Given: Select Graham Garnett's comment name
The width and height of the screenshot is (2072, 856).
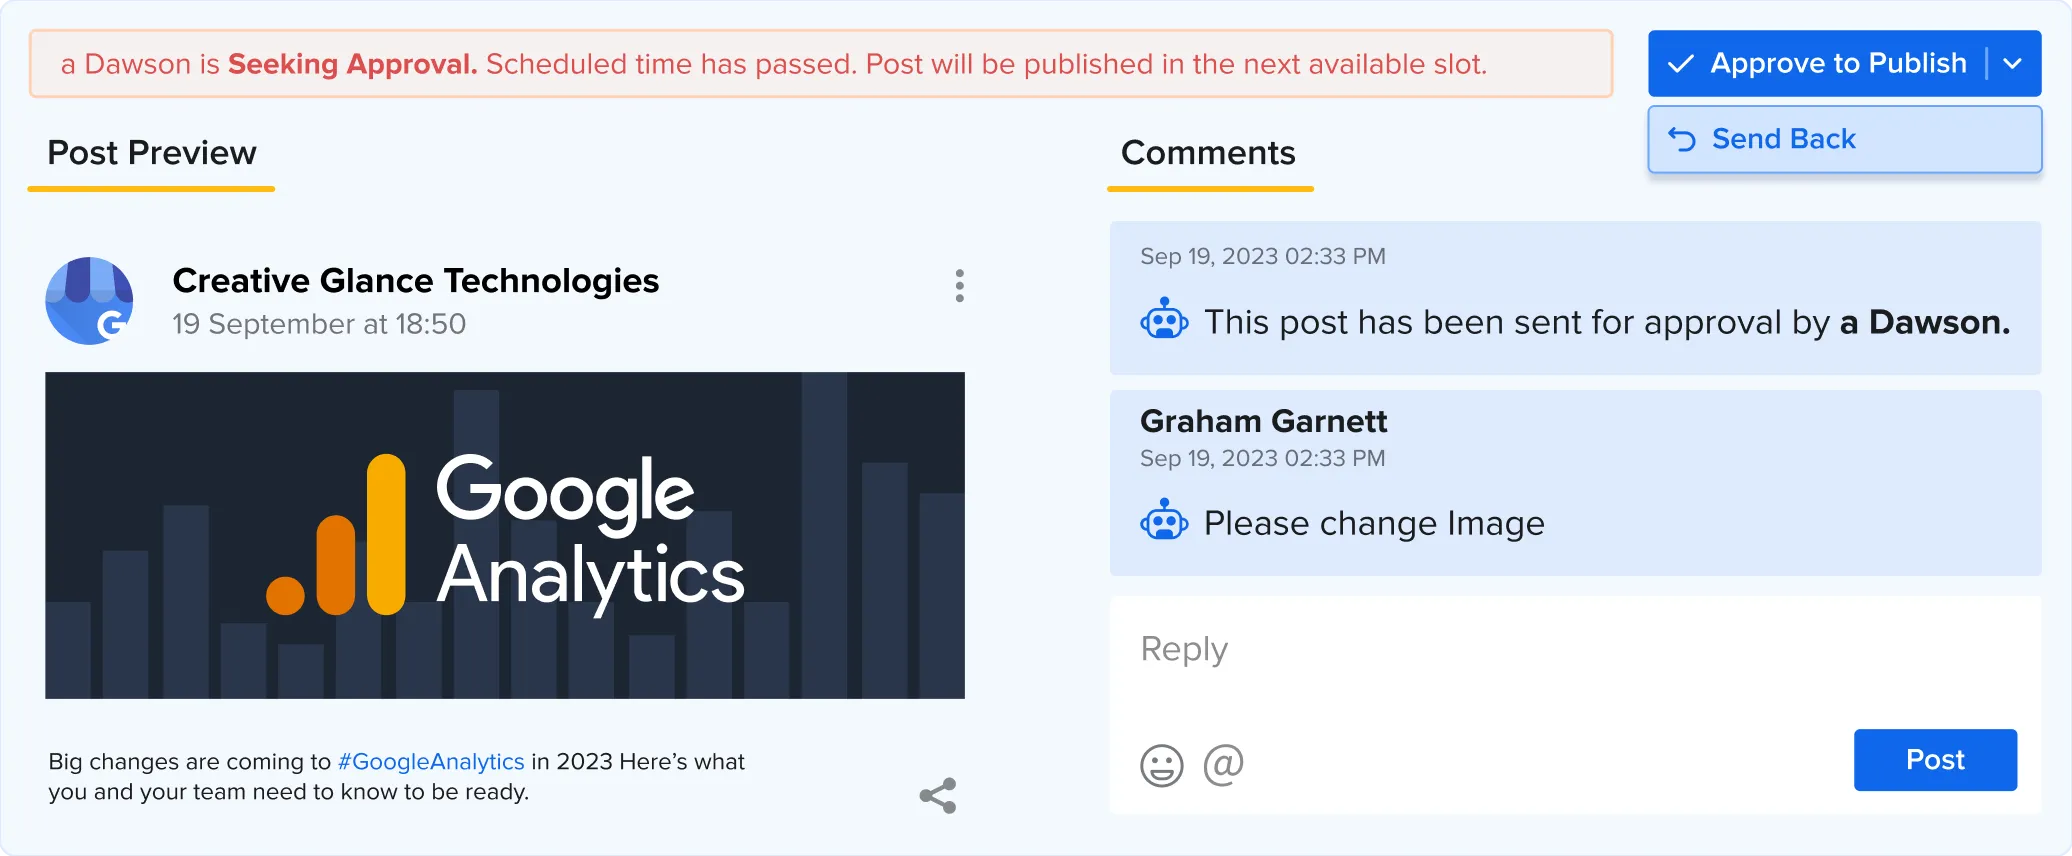Looking at the screenshot, I should (1263, 422).
